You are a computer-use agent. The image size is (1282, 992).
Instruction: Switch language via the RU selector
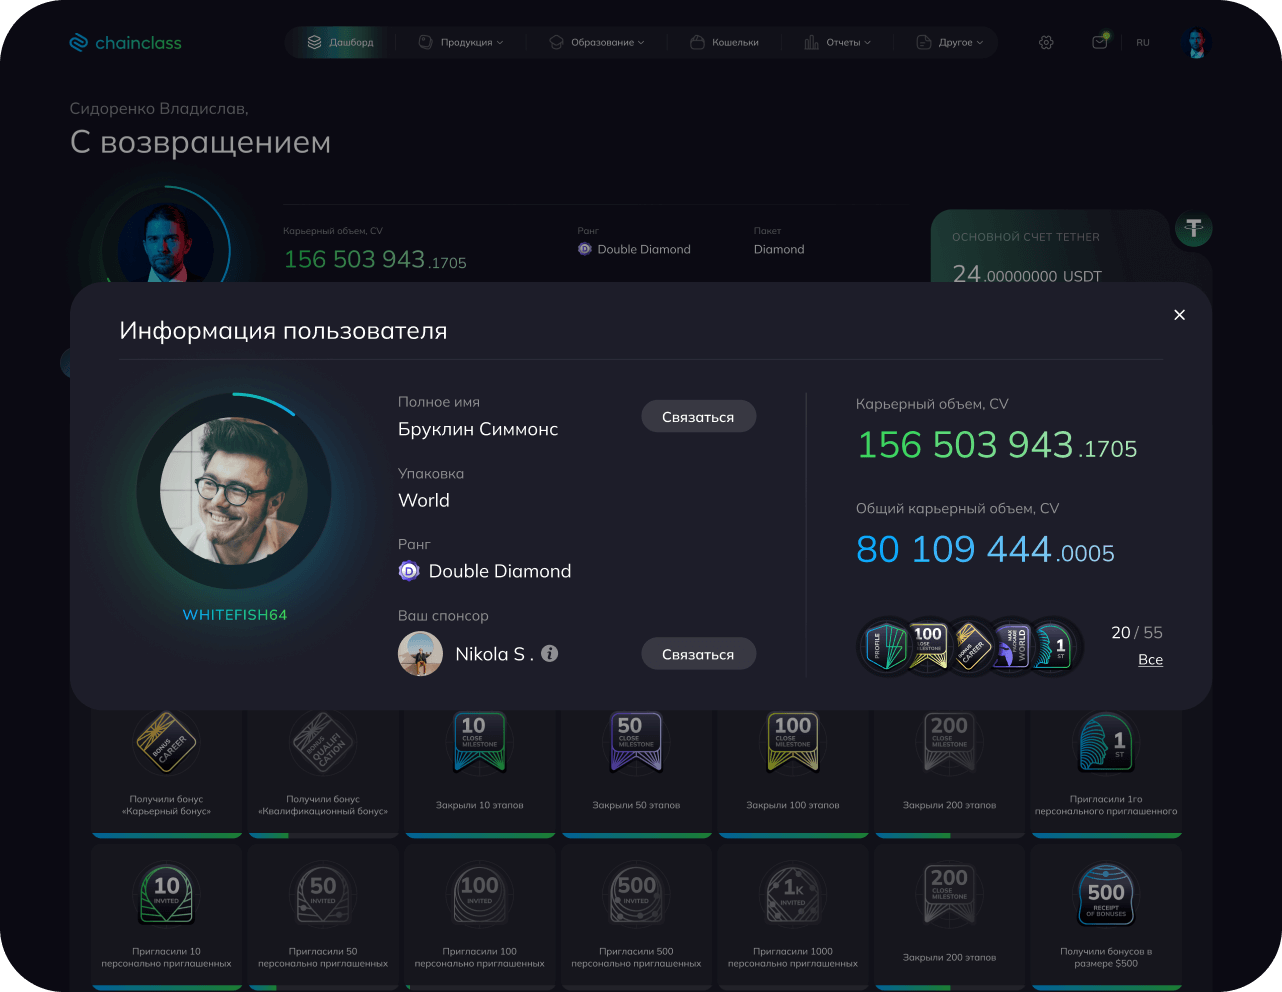click(1143, 43)
